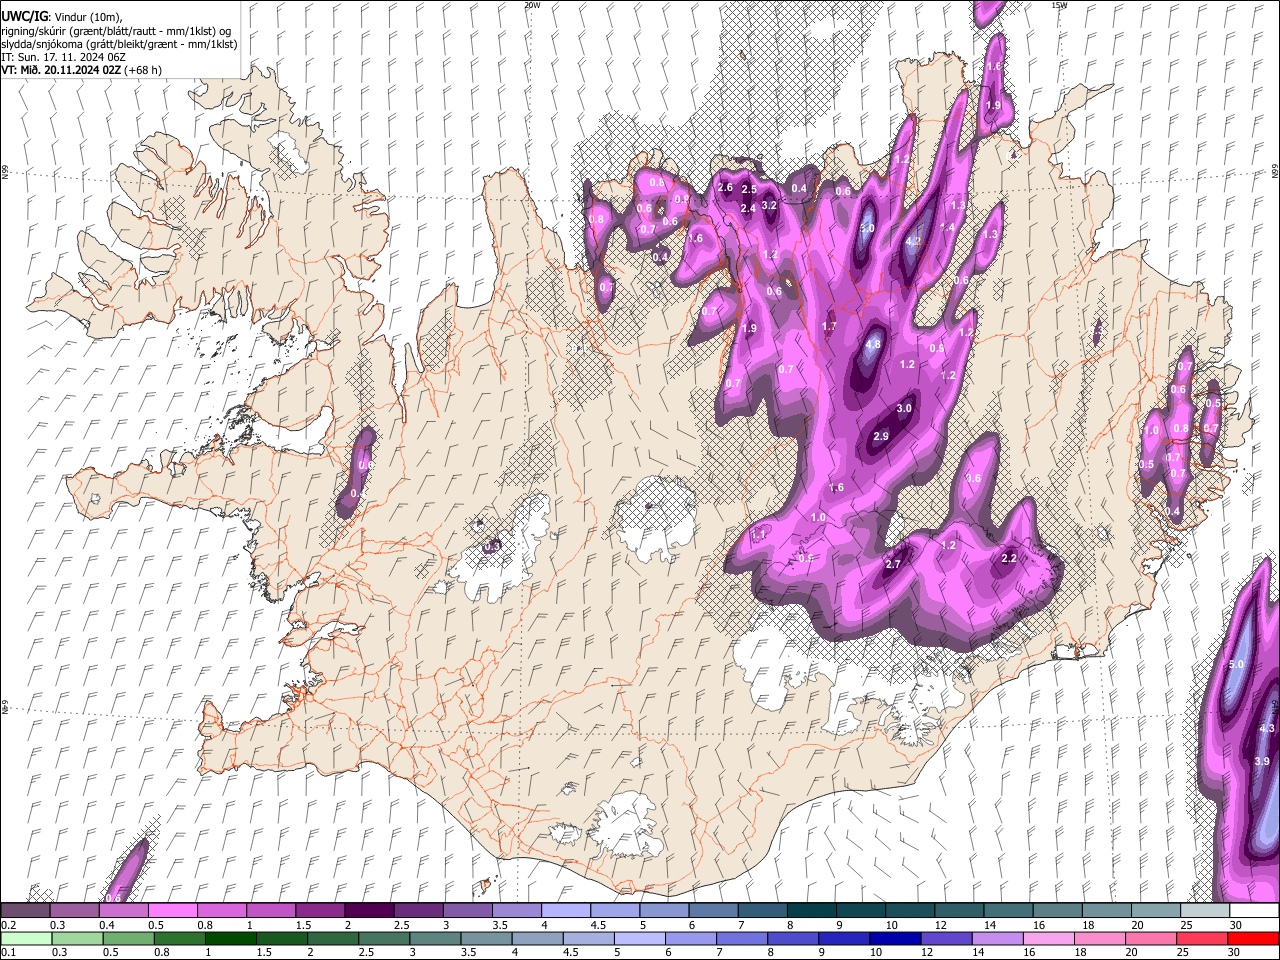This screenshot has width=1280, height=960.
Task: Click the '4.3' snowfall value on the map
Action: pyautogui.click(x=1266, y=728)
